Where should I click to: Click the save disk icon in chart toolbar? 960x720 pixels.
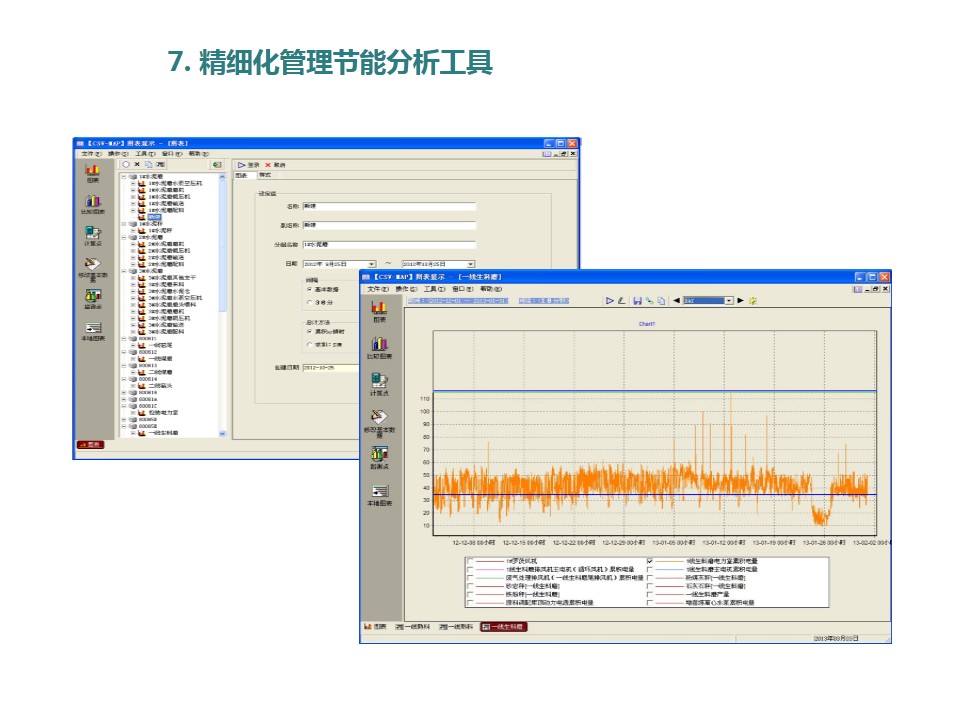[x=637, y=300]
